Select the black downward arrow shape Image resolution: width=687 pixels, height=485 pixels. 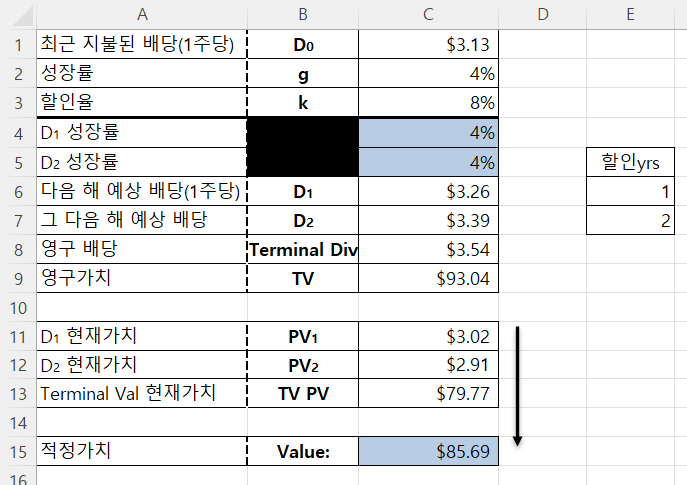[518, 385]
